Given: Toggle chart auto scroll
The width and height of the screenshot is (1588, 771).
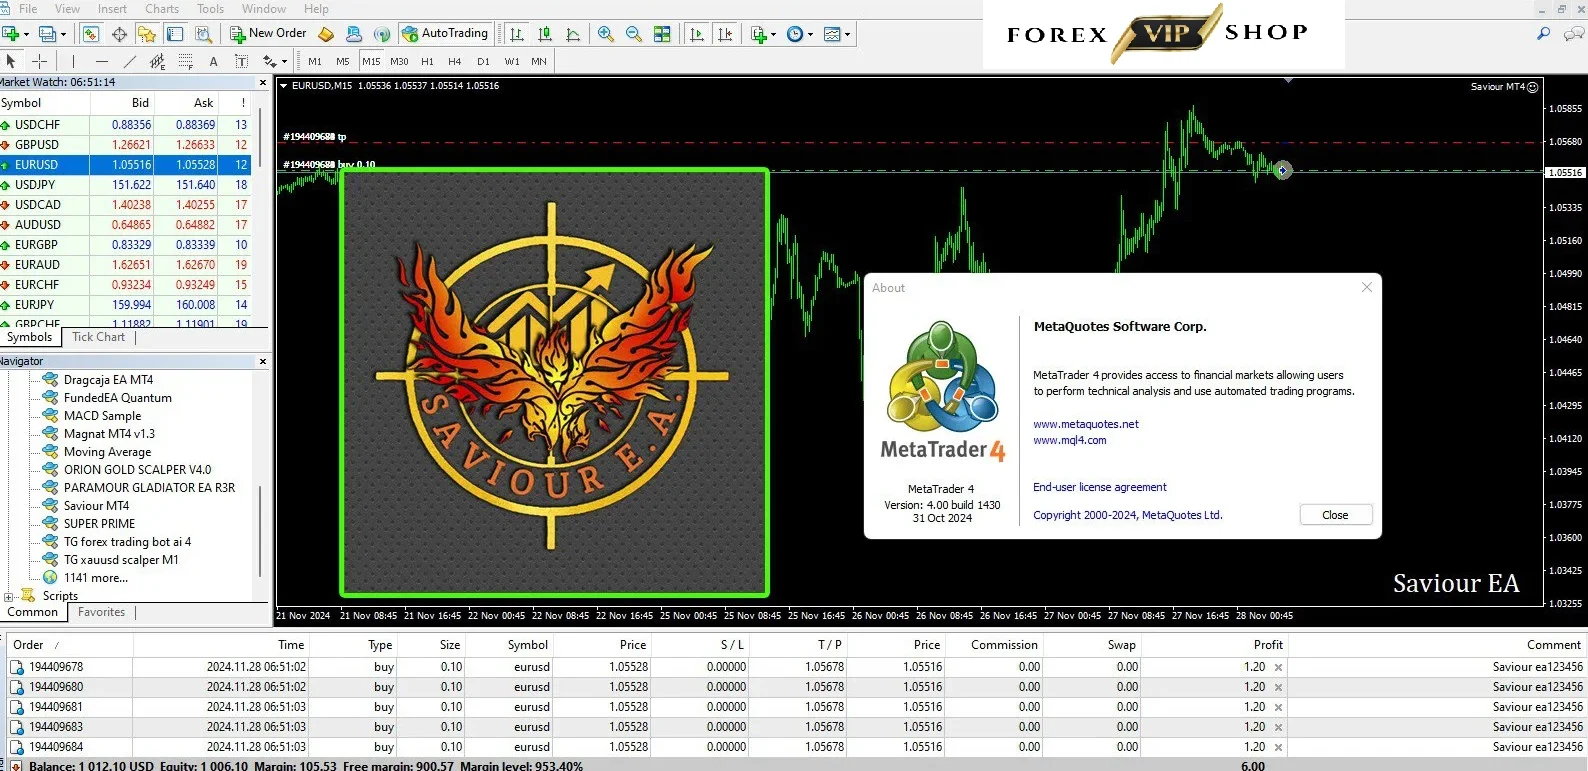Looking at the screenshot, I should (x=697, y=34).
